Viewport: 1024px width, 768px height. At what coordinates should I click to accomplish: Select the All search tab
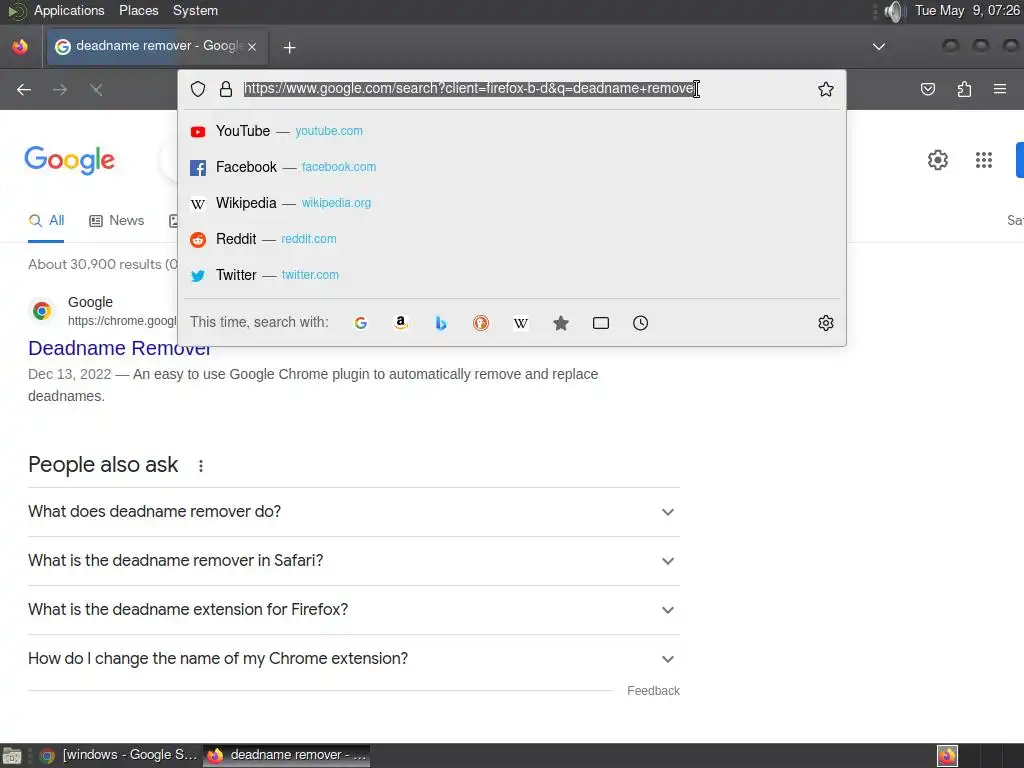coord(46,221)
